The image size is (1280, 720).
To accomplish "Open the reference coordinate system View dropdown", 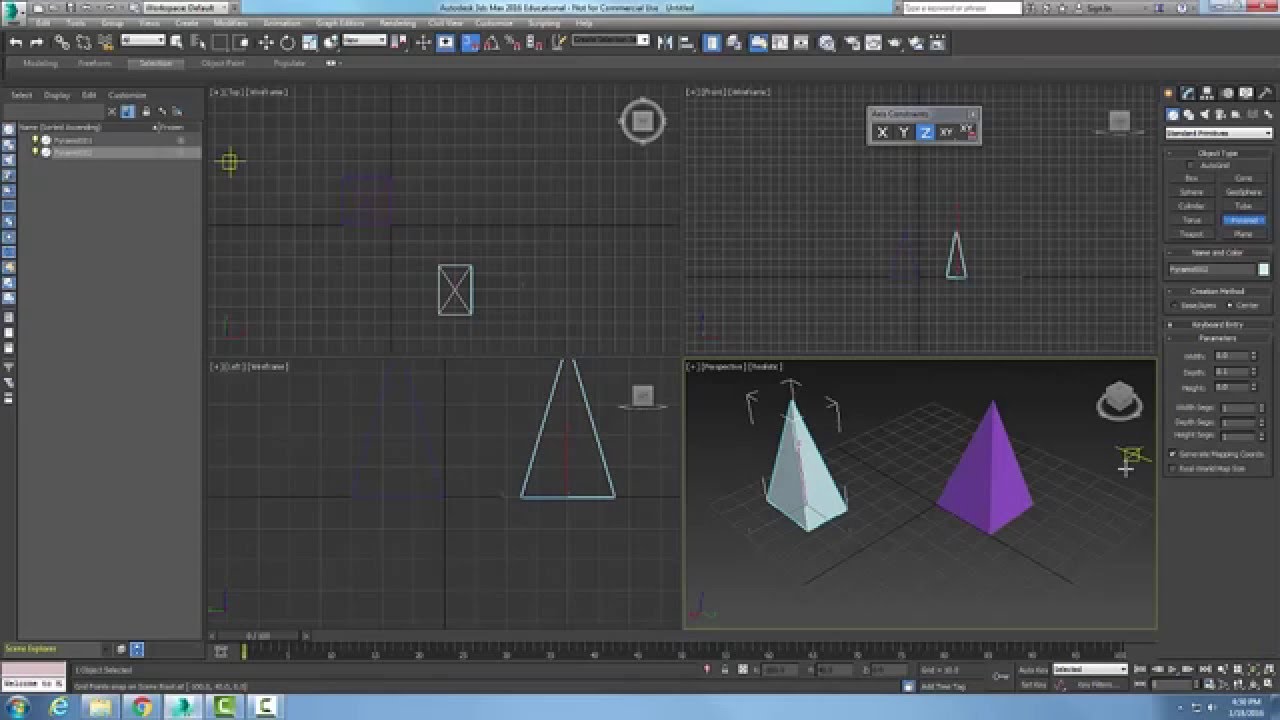I will (x=365, y=41).
